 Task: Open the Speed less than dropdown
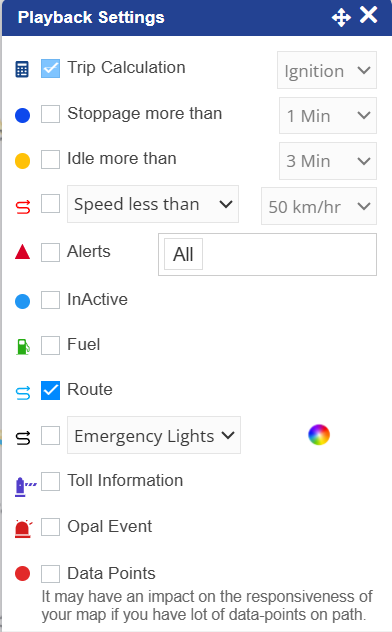pos(153,204)
